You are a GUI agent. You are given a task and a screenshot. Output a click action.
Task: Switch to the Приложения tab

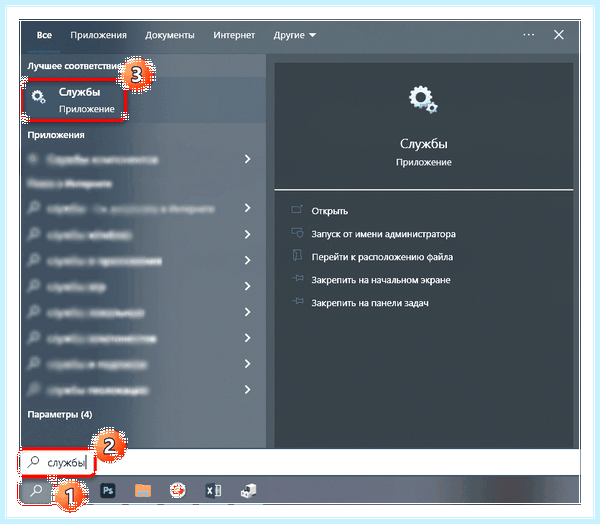click(98, 35)
